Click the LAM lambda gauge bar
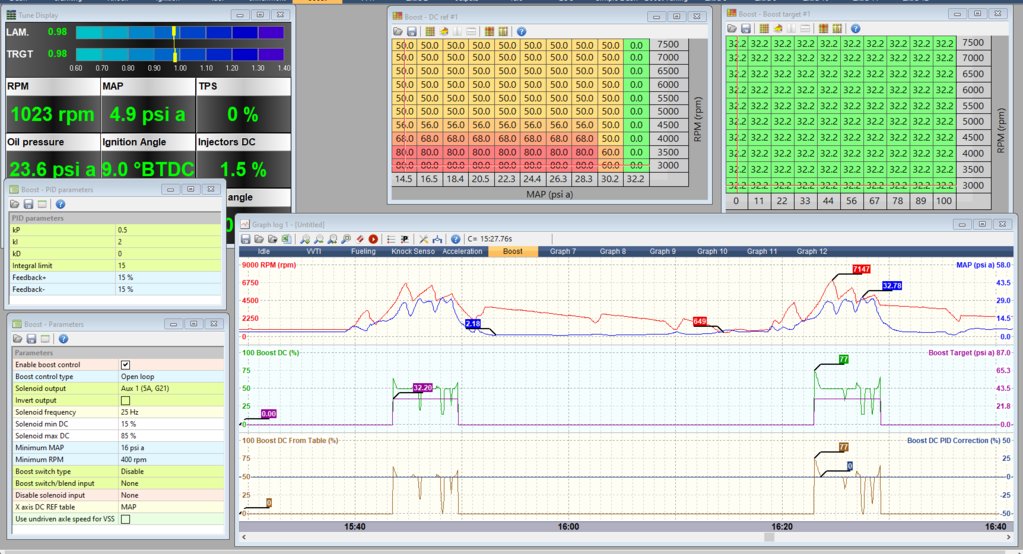 tap(179, 32)
